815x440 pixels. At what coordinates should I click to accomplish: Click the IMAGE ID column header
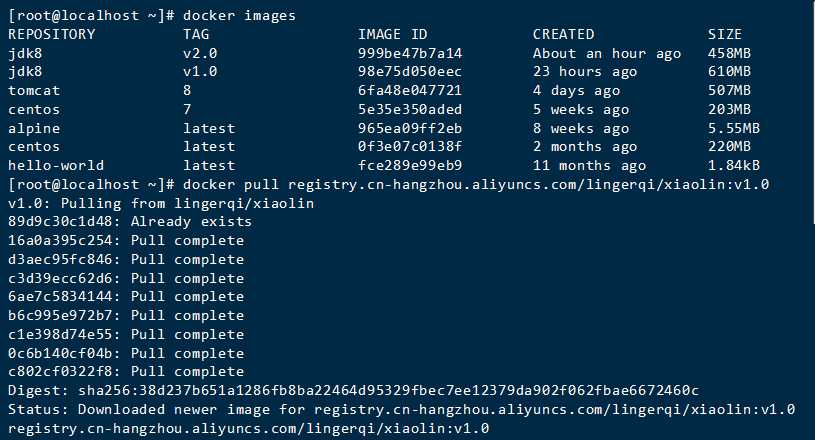point(392,34)
